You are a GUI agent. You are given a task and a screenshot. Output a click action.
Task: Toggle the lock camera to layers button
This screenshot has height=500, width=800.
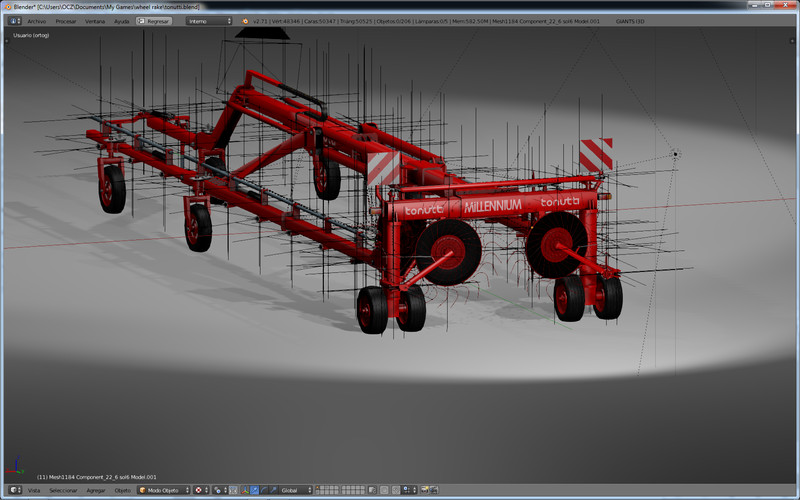point(372,490)
